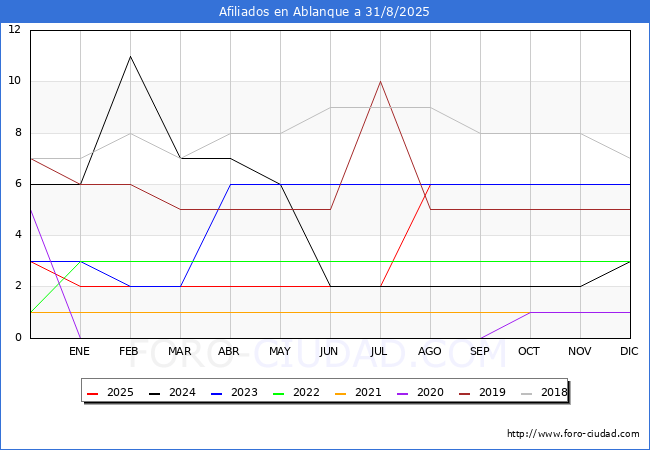
Task: Click the green 2022 legend swatch
Action: pos(278,393)
